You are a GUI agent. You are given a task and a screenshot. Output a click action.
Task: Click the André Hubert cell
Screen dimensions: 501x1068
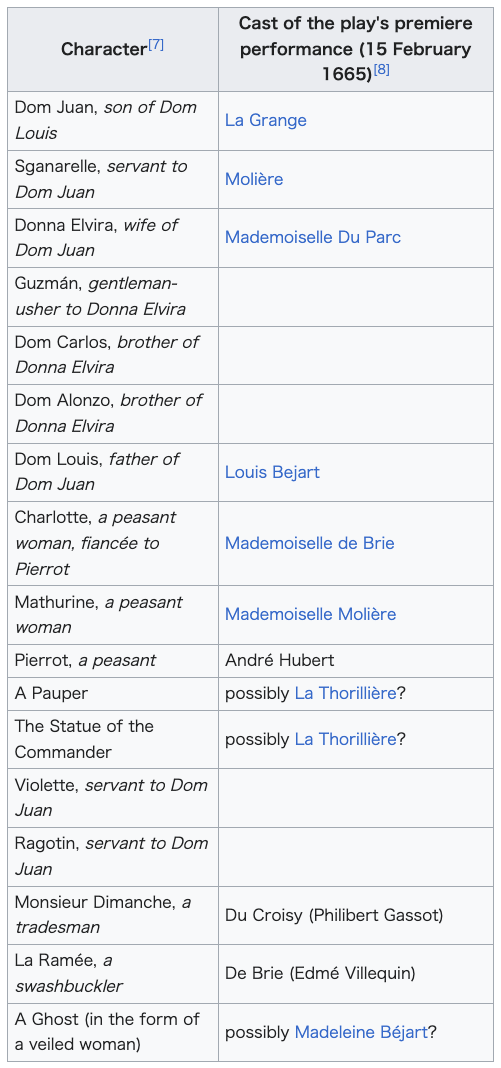(x=356, y=661)
